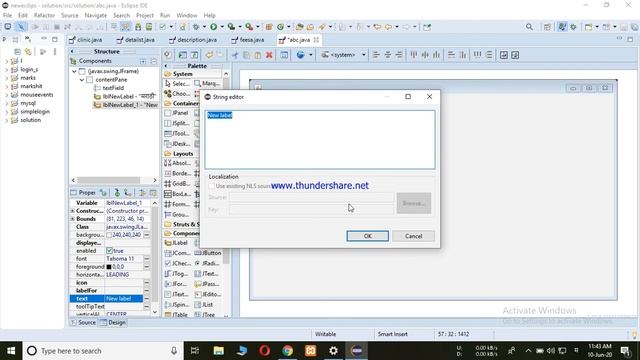Collapse the javax.swing.JFrame tree node
This screenshot has height=360, width=640.
tap(74, 71)
